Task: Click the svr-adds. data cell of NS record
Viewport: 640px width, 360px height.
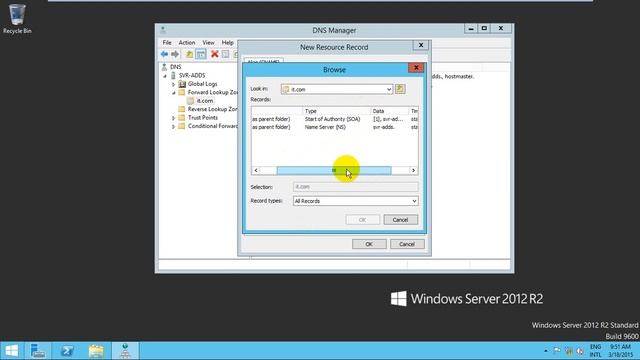Action: pyautogui.click(x=384, y=127)
